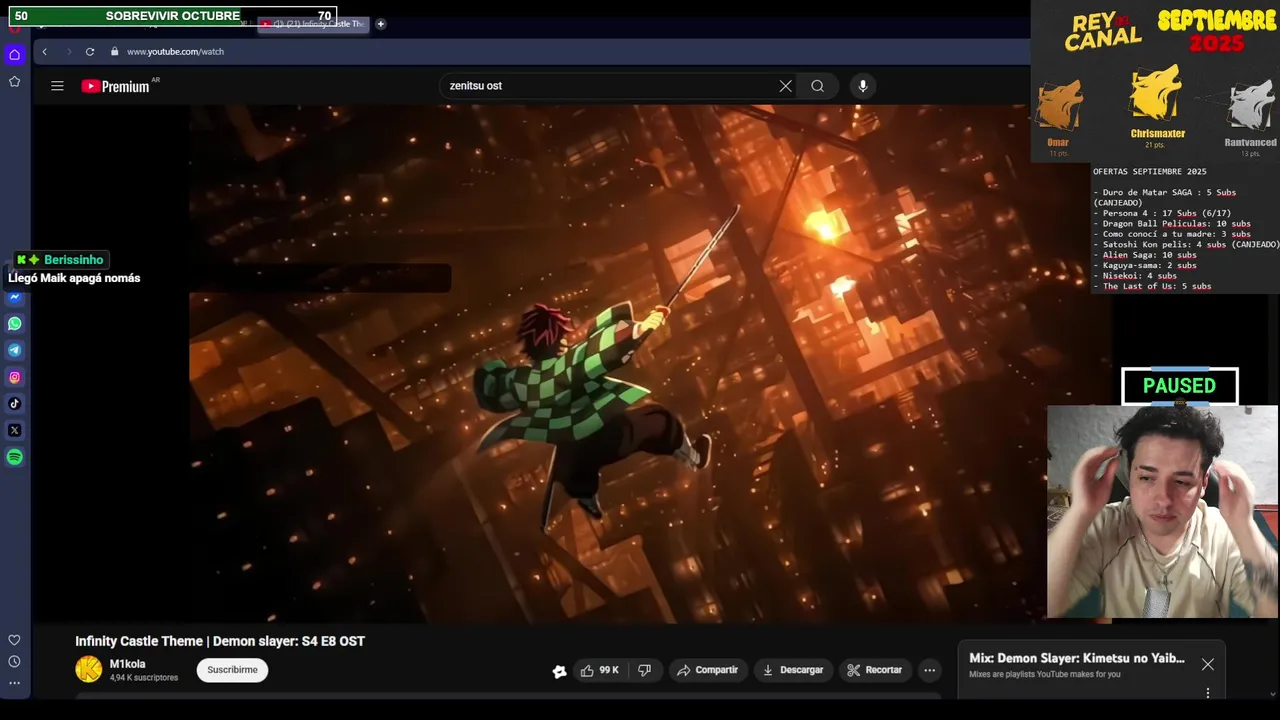The height and width of the screenshot is (720, 1280).
Task: Open Instagram in the Opera sidebar
Action: [x=14, y=377]
